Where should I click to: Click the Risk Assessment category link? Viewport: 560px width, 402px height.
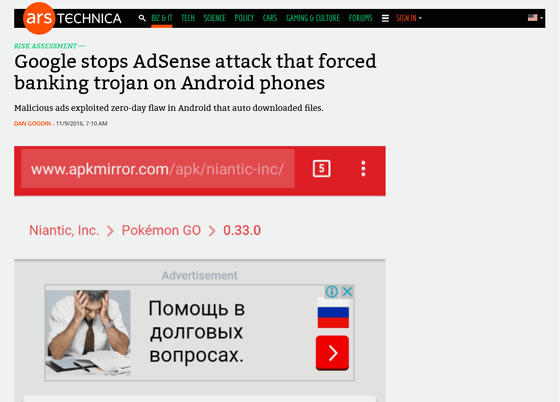pos(45,46)
